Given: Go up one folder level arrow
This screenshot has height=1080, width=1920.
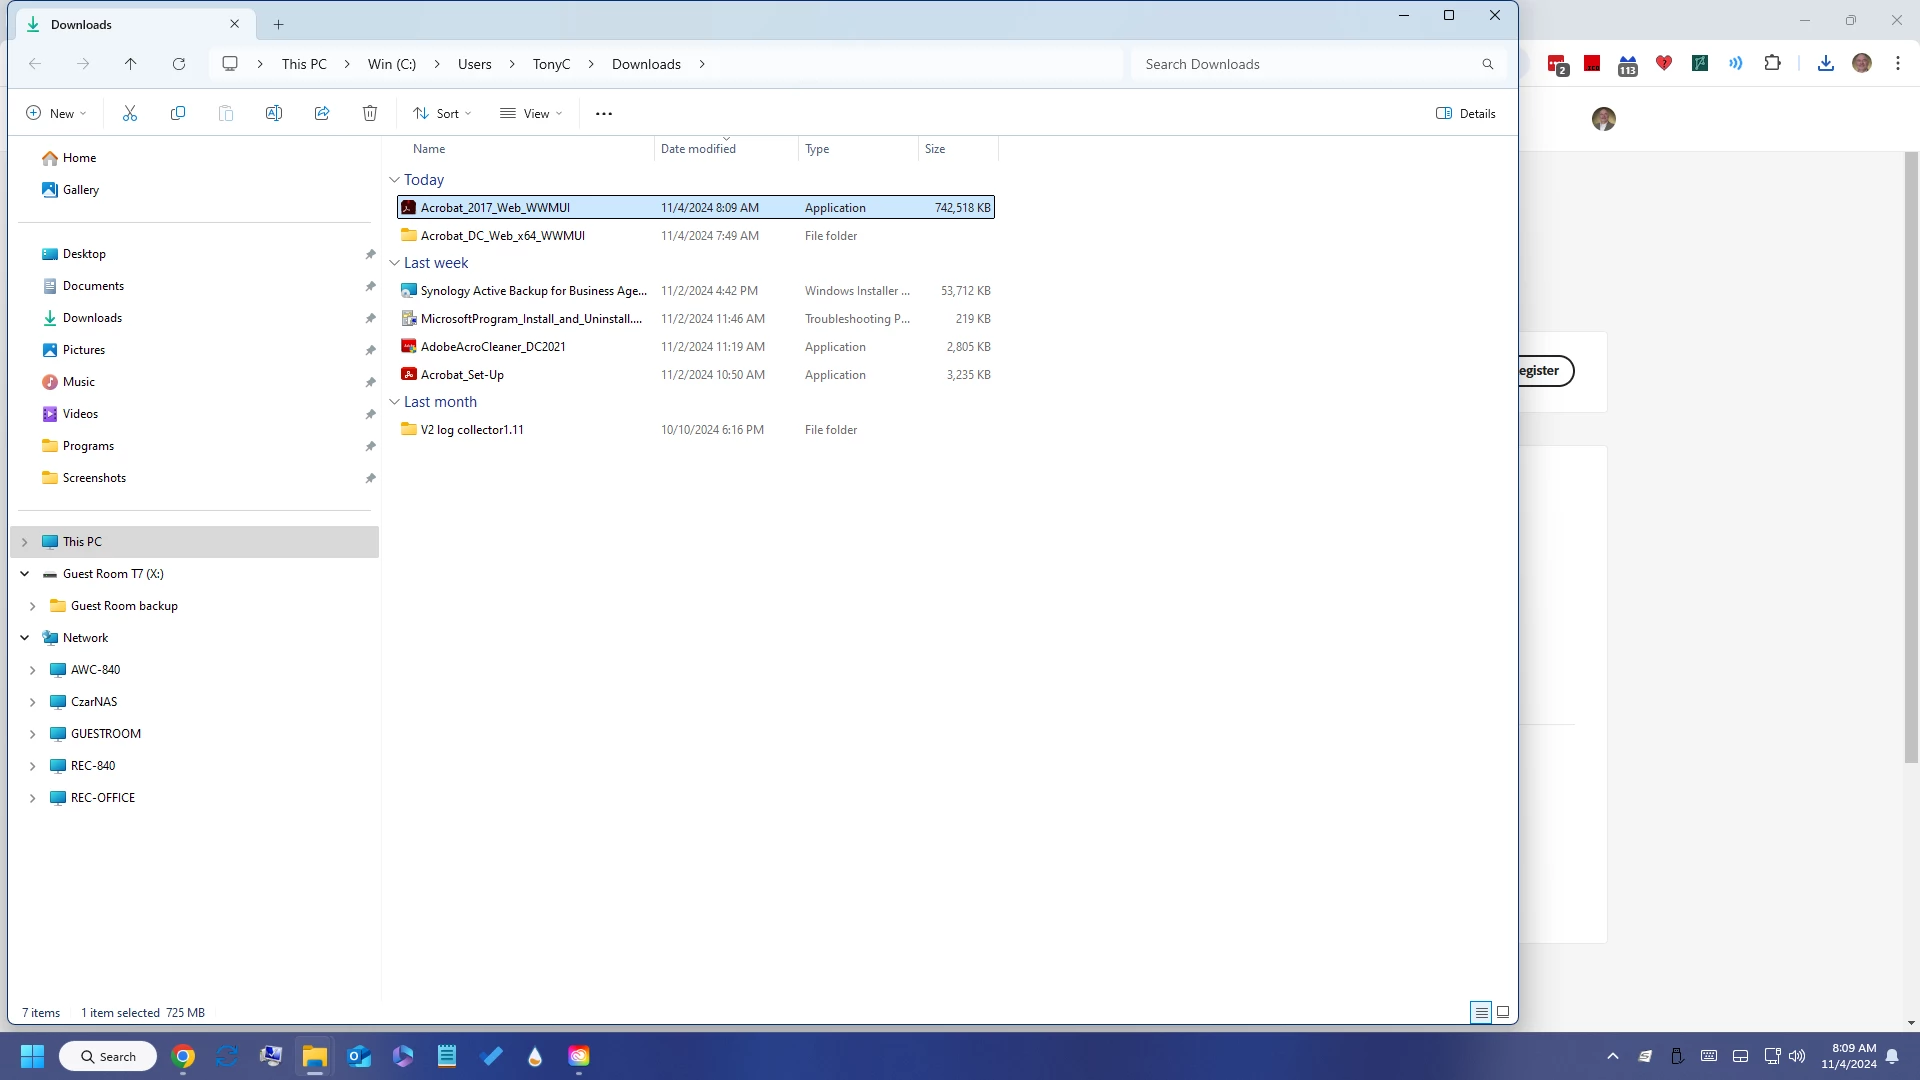Looking at the screenshot, I should [x=131, y=64].
